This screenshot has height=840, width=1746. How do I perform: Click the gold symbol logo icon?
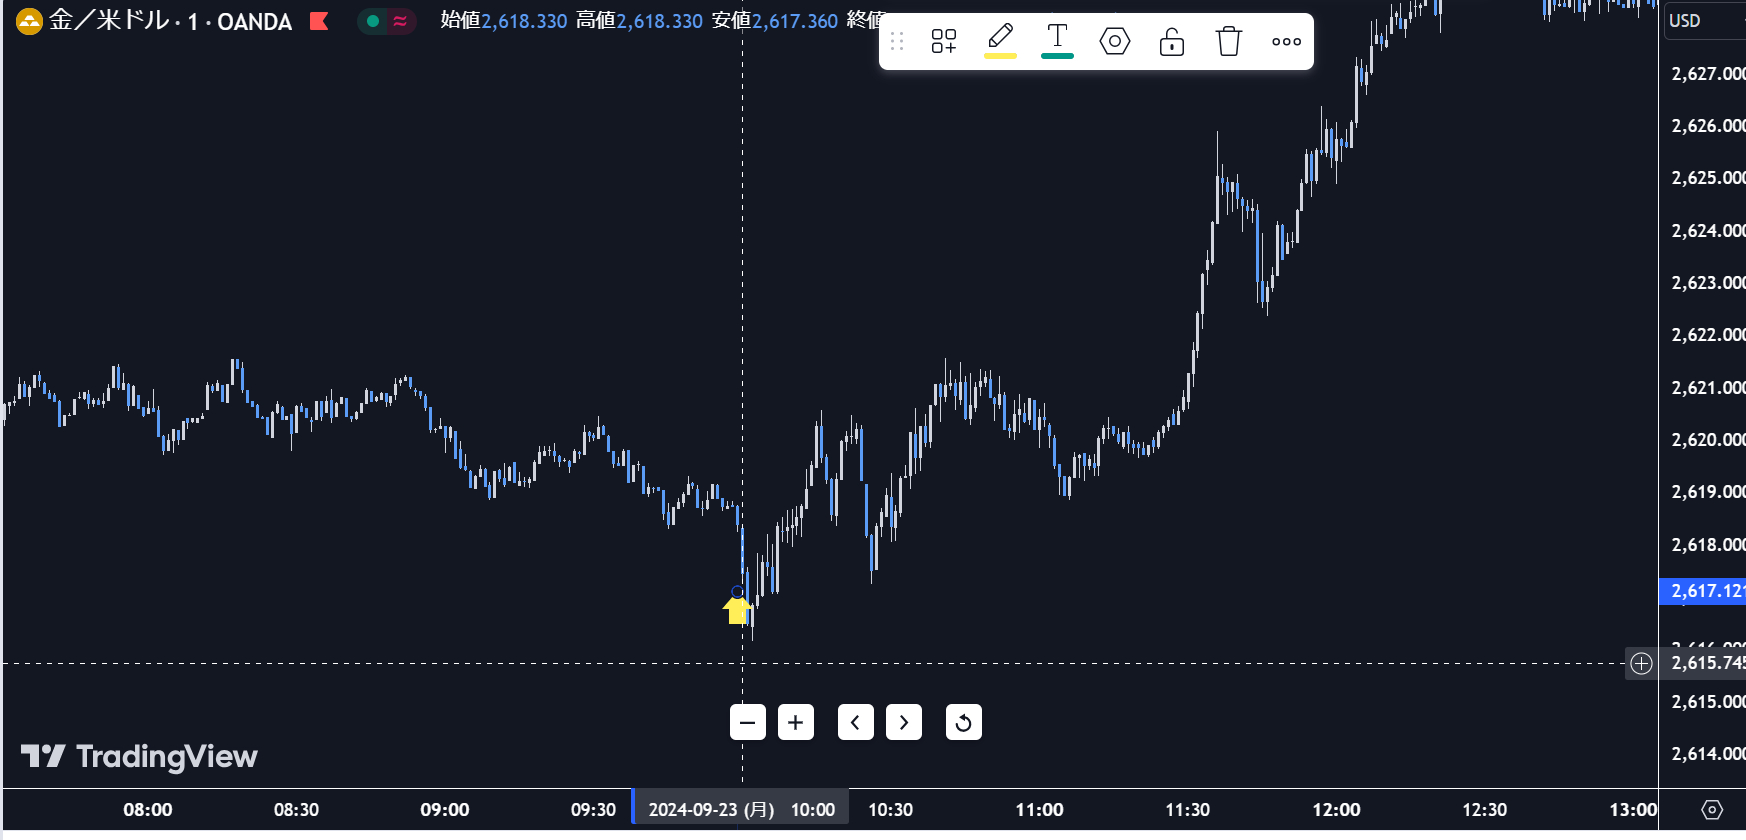[x=29, y=21]
